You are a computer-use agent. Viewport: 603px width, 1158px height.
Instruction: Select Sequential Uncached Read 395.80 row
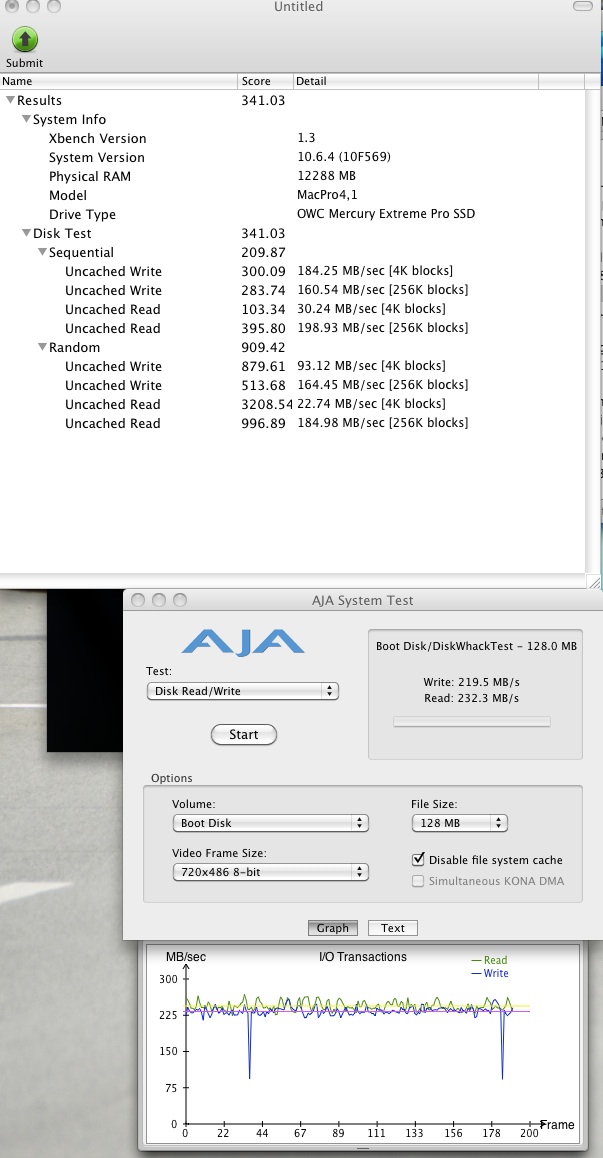[293, 328]
